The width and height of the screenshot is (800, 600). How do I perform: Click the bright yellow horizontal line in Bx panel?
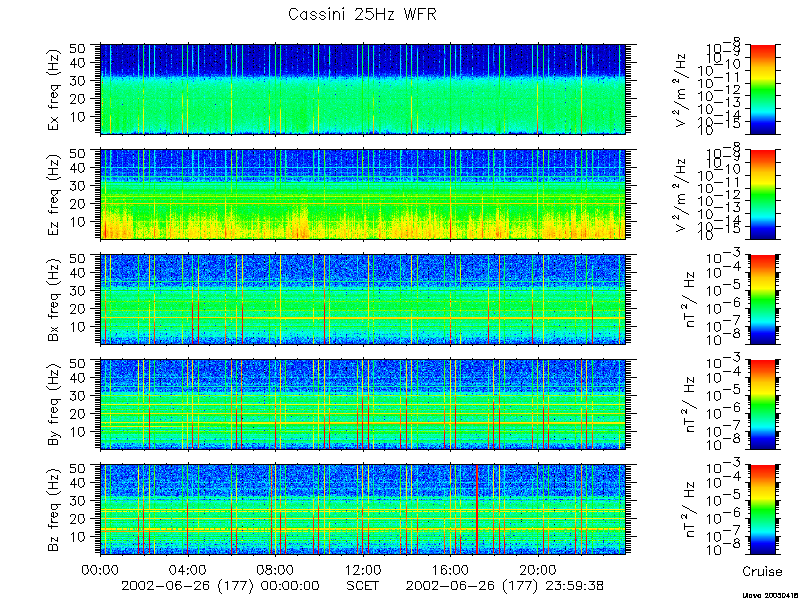pyautogui.click(x=363, y=318)
